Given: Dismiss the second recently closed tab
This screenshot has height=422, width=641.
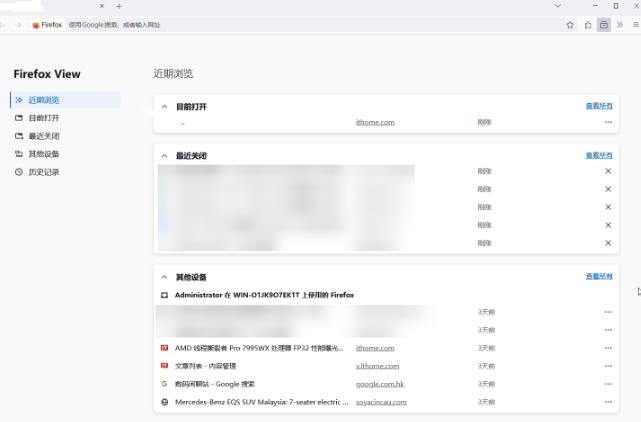Looking at the screenshot, I should (608, 189).
